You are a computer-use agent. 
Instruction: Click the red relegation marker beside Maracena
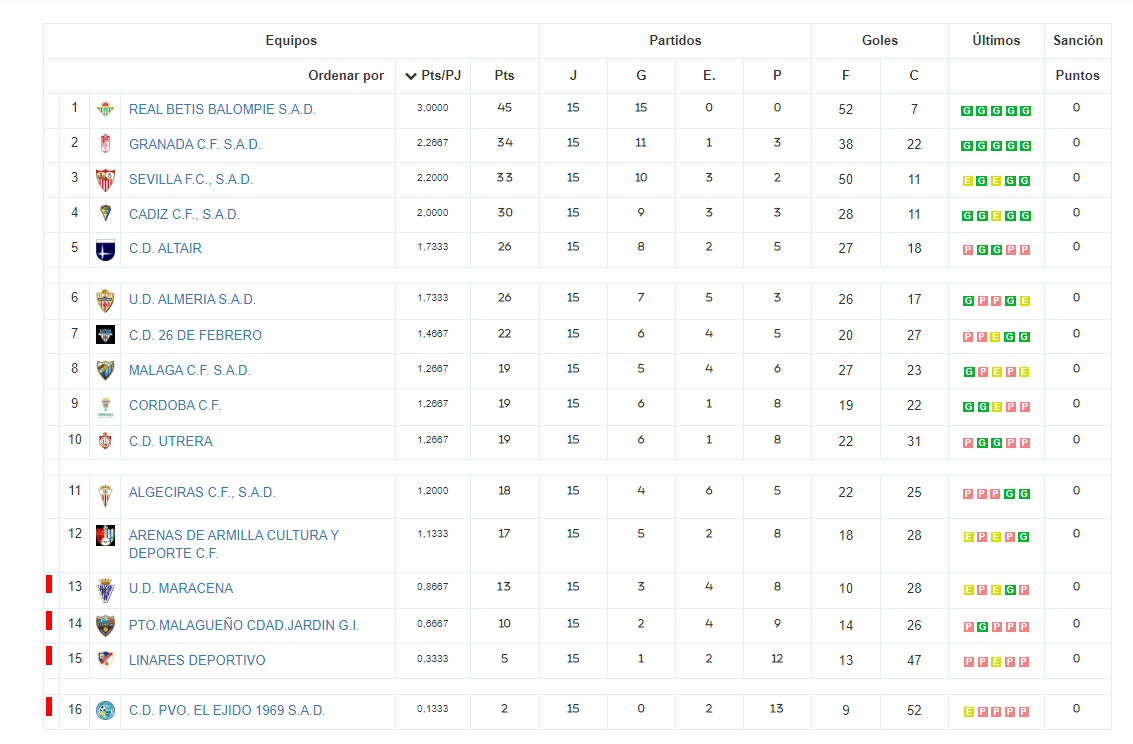point(49,584)
